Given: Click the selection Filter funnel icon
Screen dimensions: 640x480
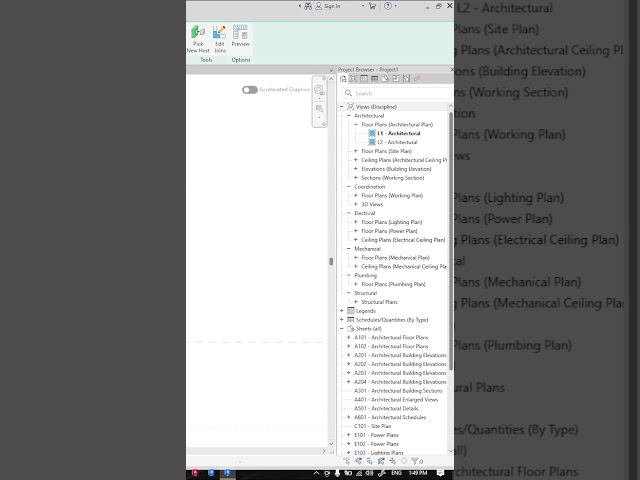Looking at the screenshot, I should pos(416,461).
